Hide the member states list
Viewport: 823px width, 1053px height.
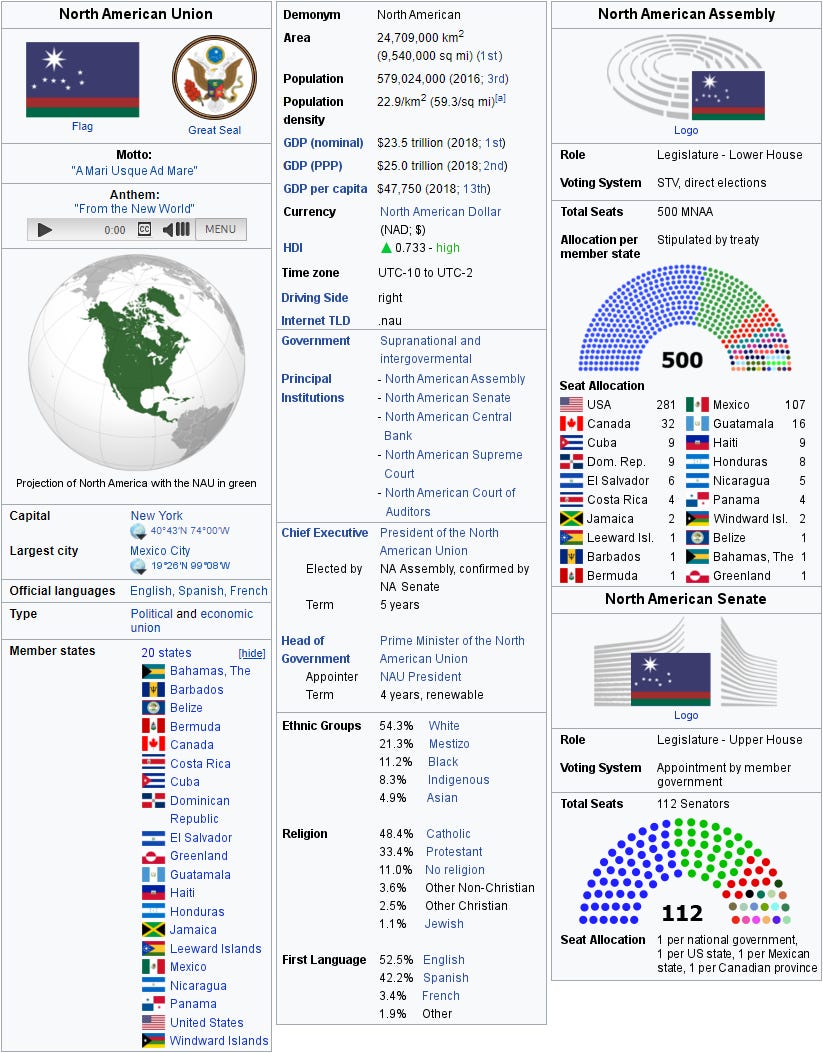(252, 653)
